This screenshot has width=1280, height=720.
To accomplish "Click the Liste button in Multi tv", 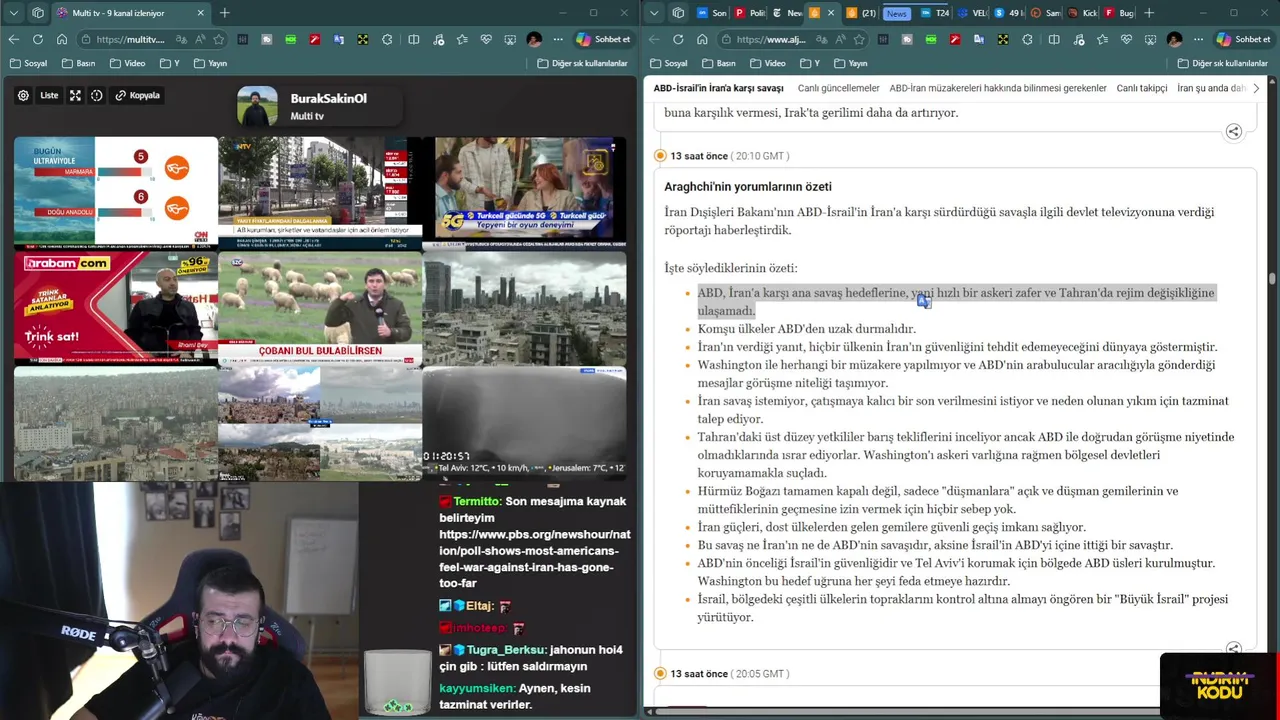I will click(49, 95).
